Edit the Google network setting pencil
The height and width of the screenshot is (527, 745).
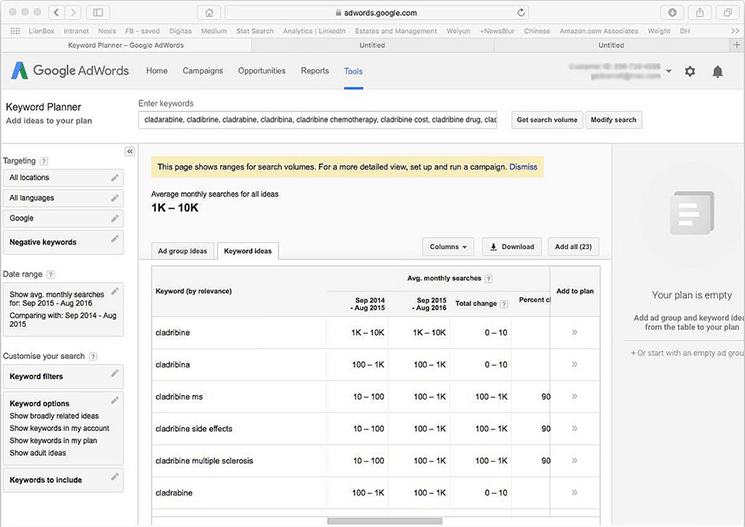[115, 219]
